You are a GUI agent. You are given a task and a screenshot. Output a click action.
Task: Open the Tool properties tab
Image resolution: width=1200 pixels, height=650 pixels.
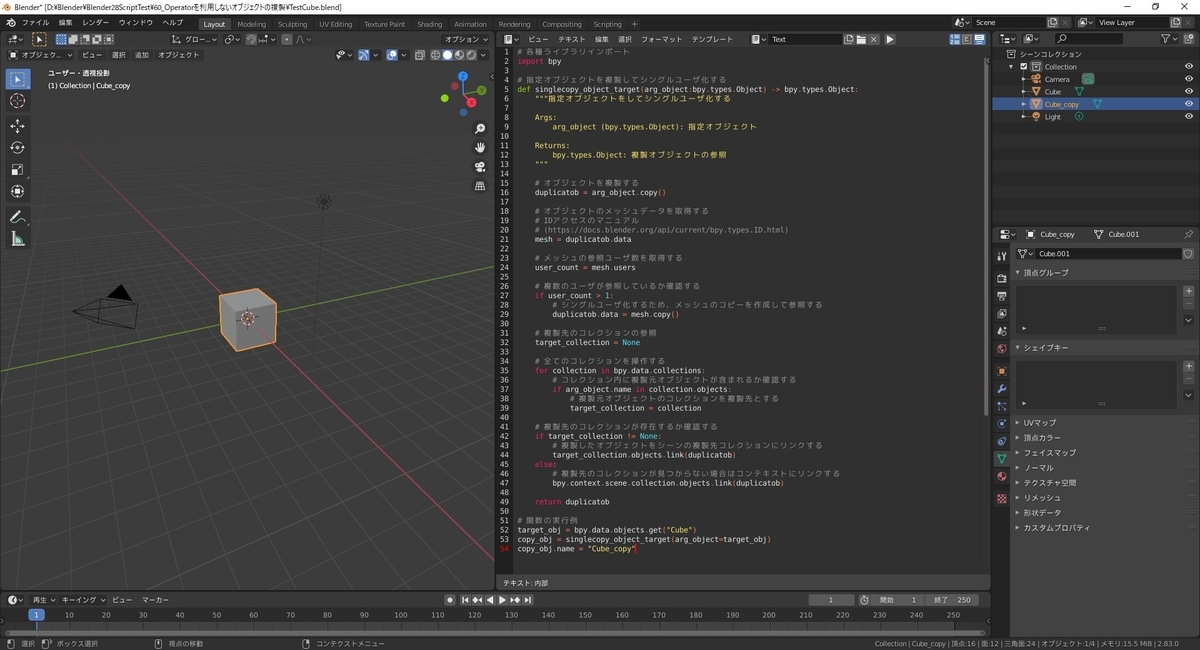(1001, 257)
